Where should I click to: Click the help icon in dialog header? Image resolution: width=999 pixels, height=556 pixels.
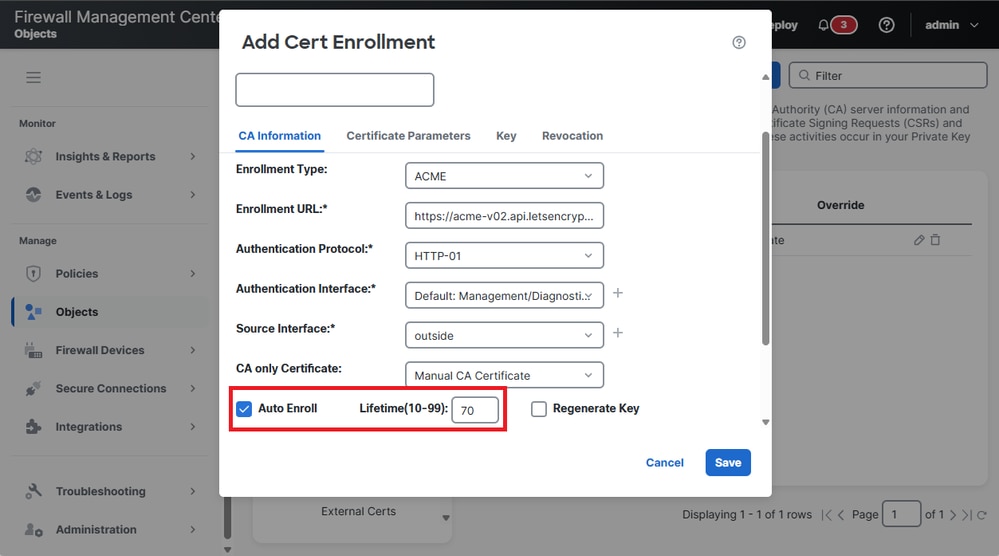pyautogui.click(x=739, y=42)
